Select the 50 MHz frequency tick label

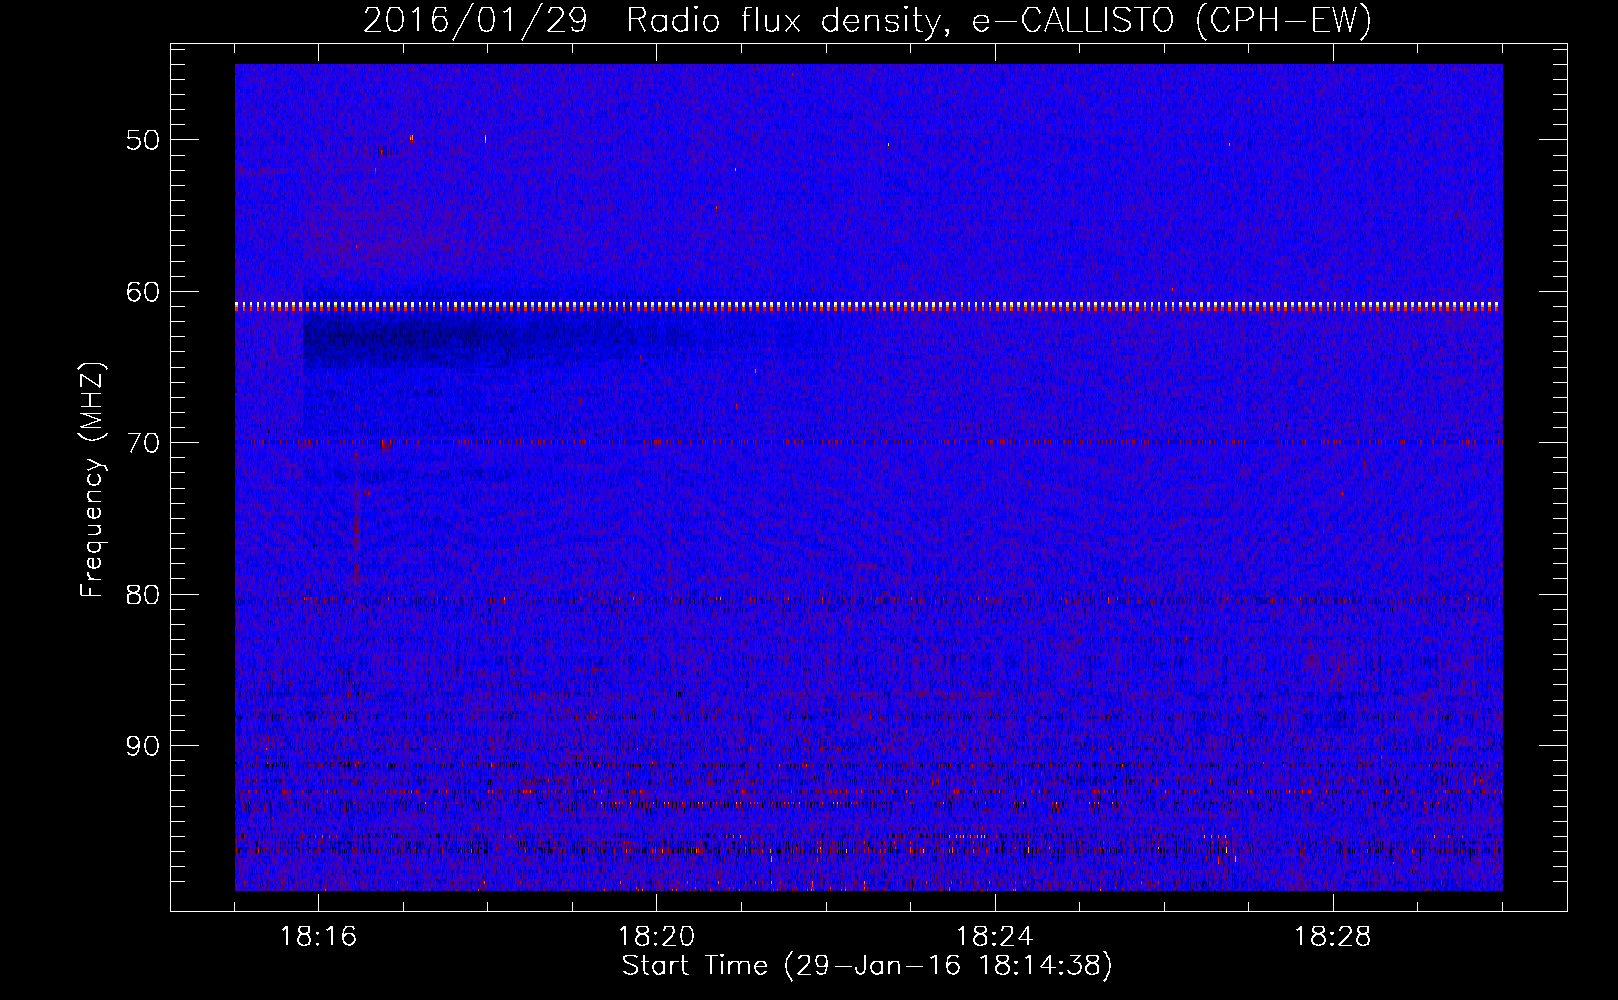click(143, 140)
